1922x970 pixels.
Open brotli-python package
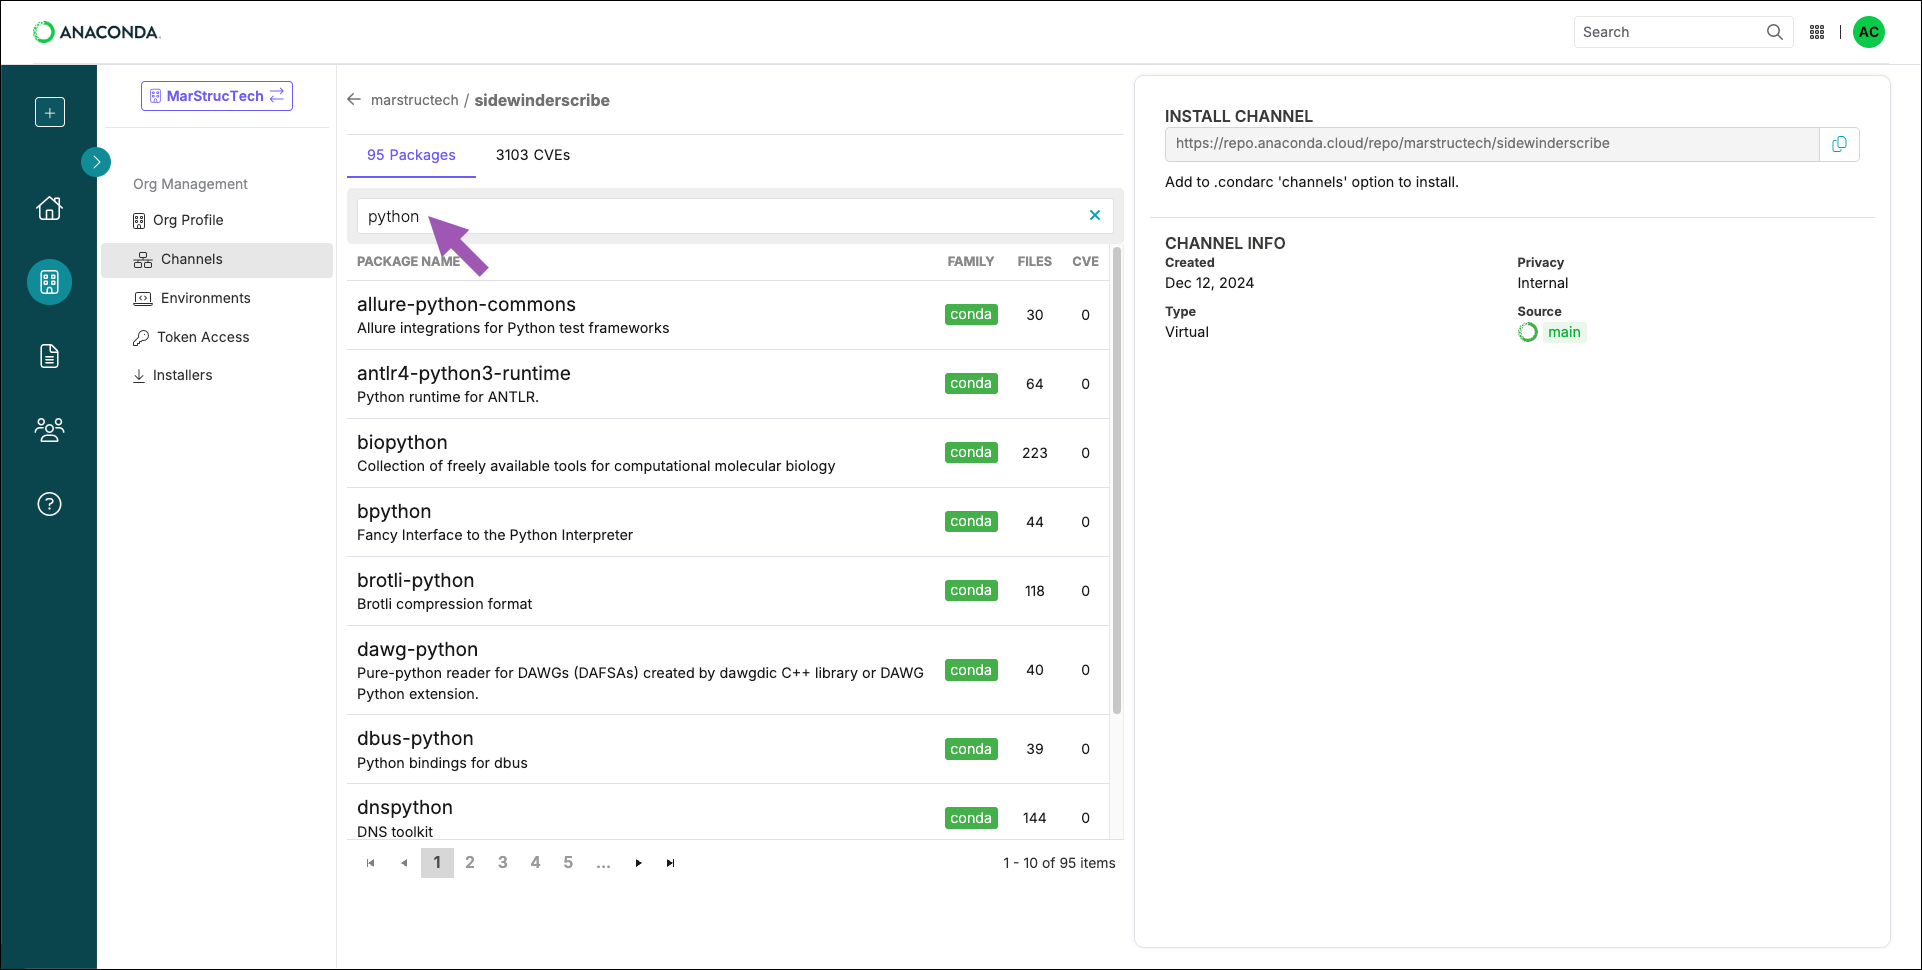click(415, 580)
